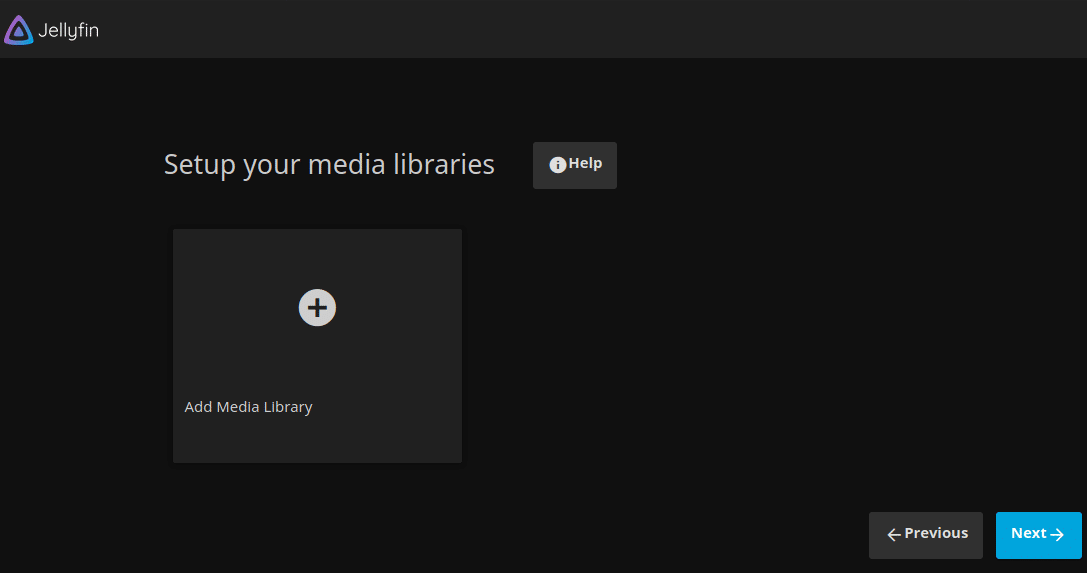Select the Add Media Library label
Screen dimensions: 1087x573
tap(248, 407)
